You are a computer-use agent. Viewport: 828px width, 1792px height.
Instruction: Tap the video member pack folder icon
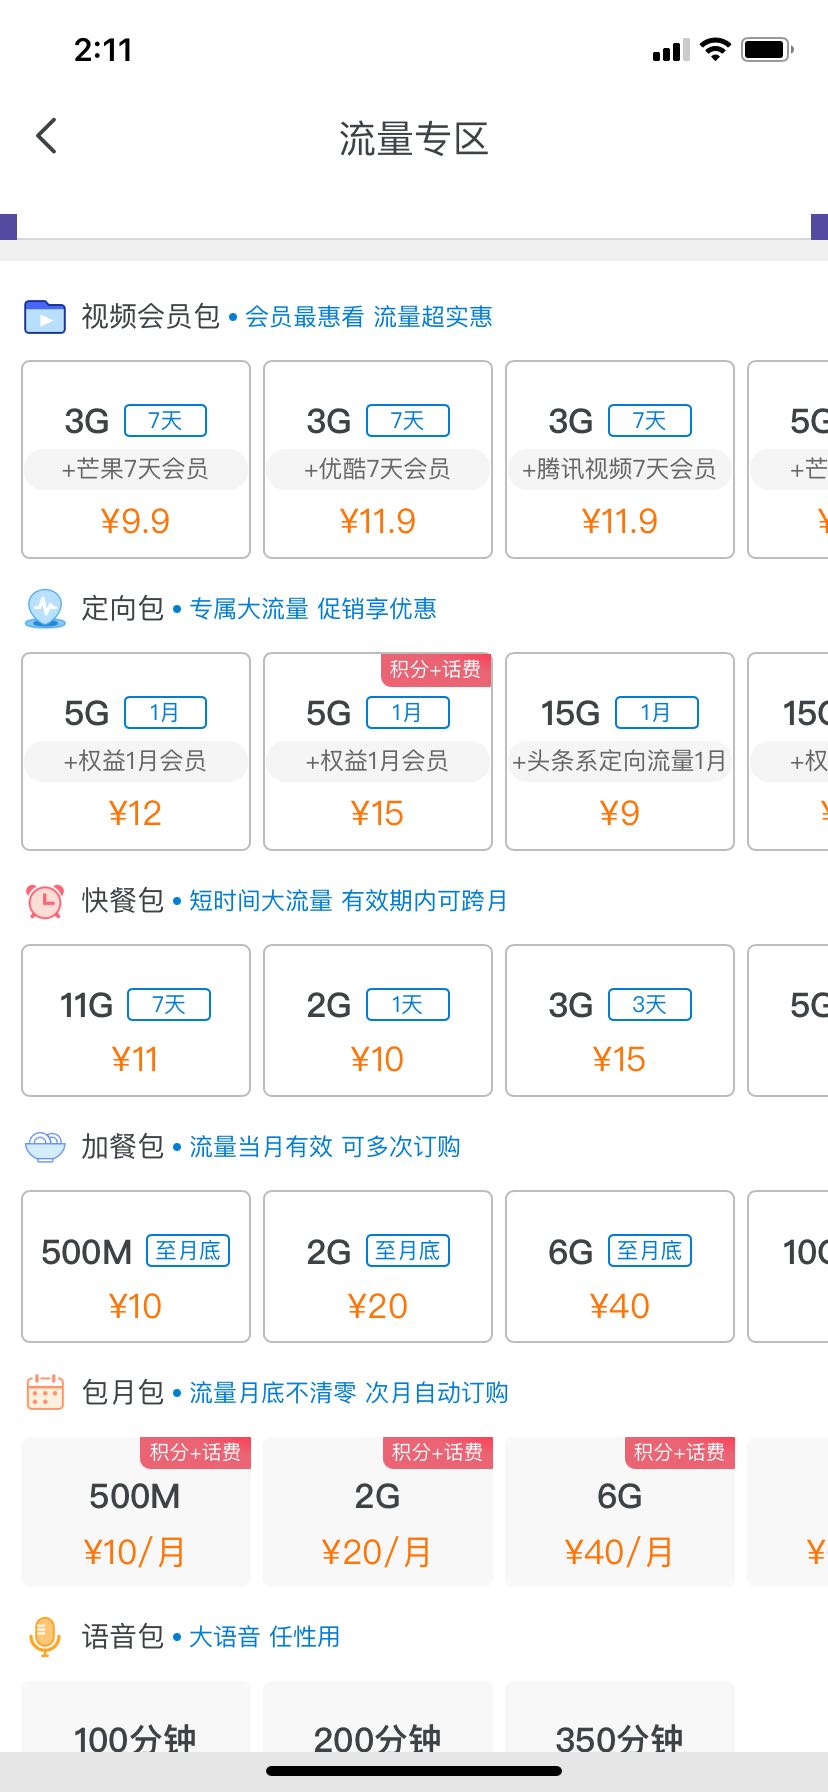tap(44, 316)
